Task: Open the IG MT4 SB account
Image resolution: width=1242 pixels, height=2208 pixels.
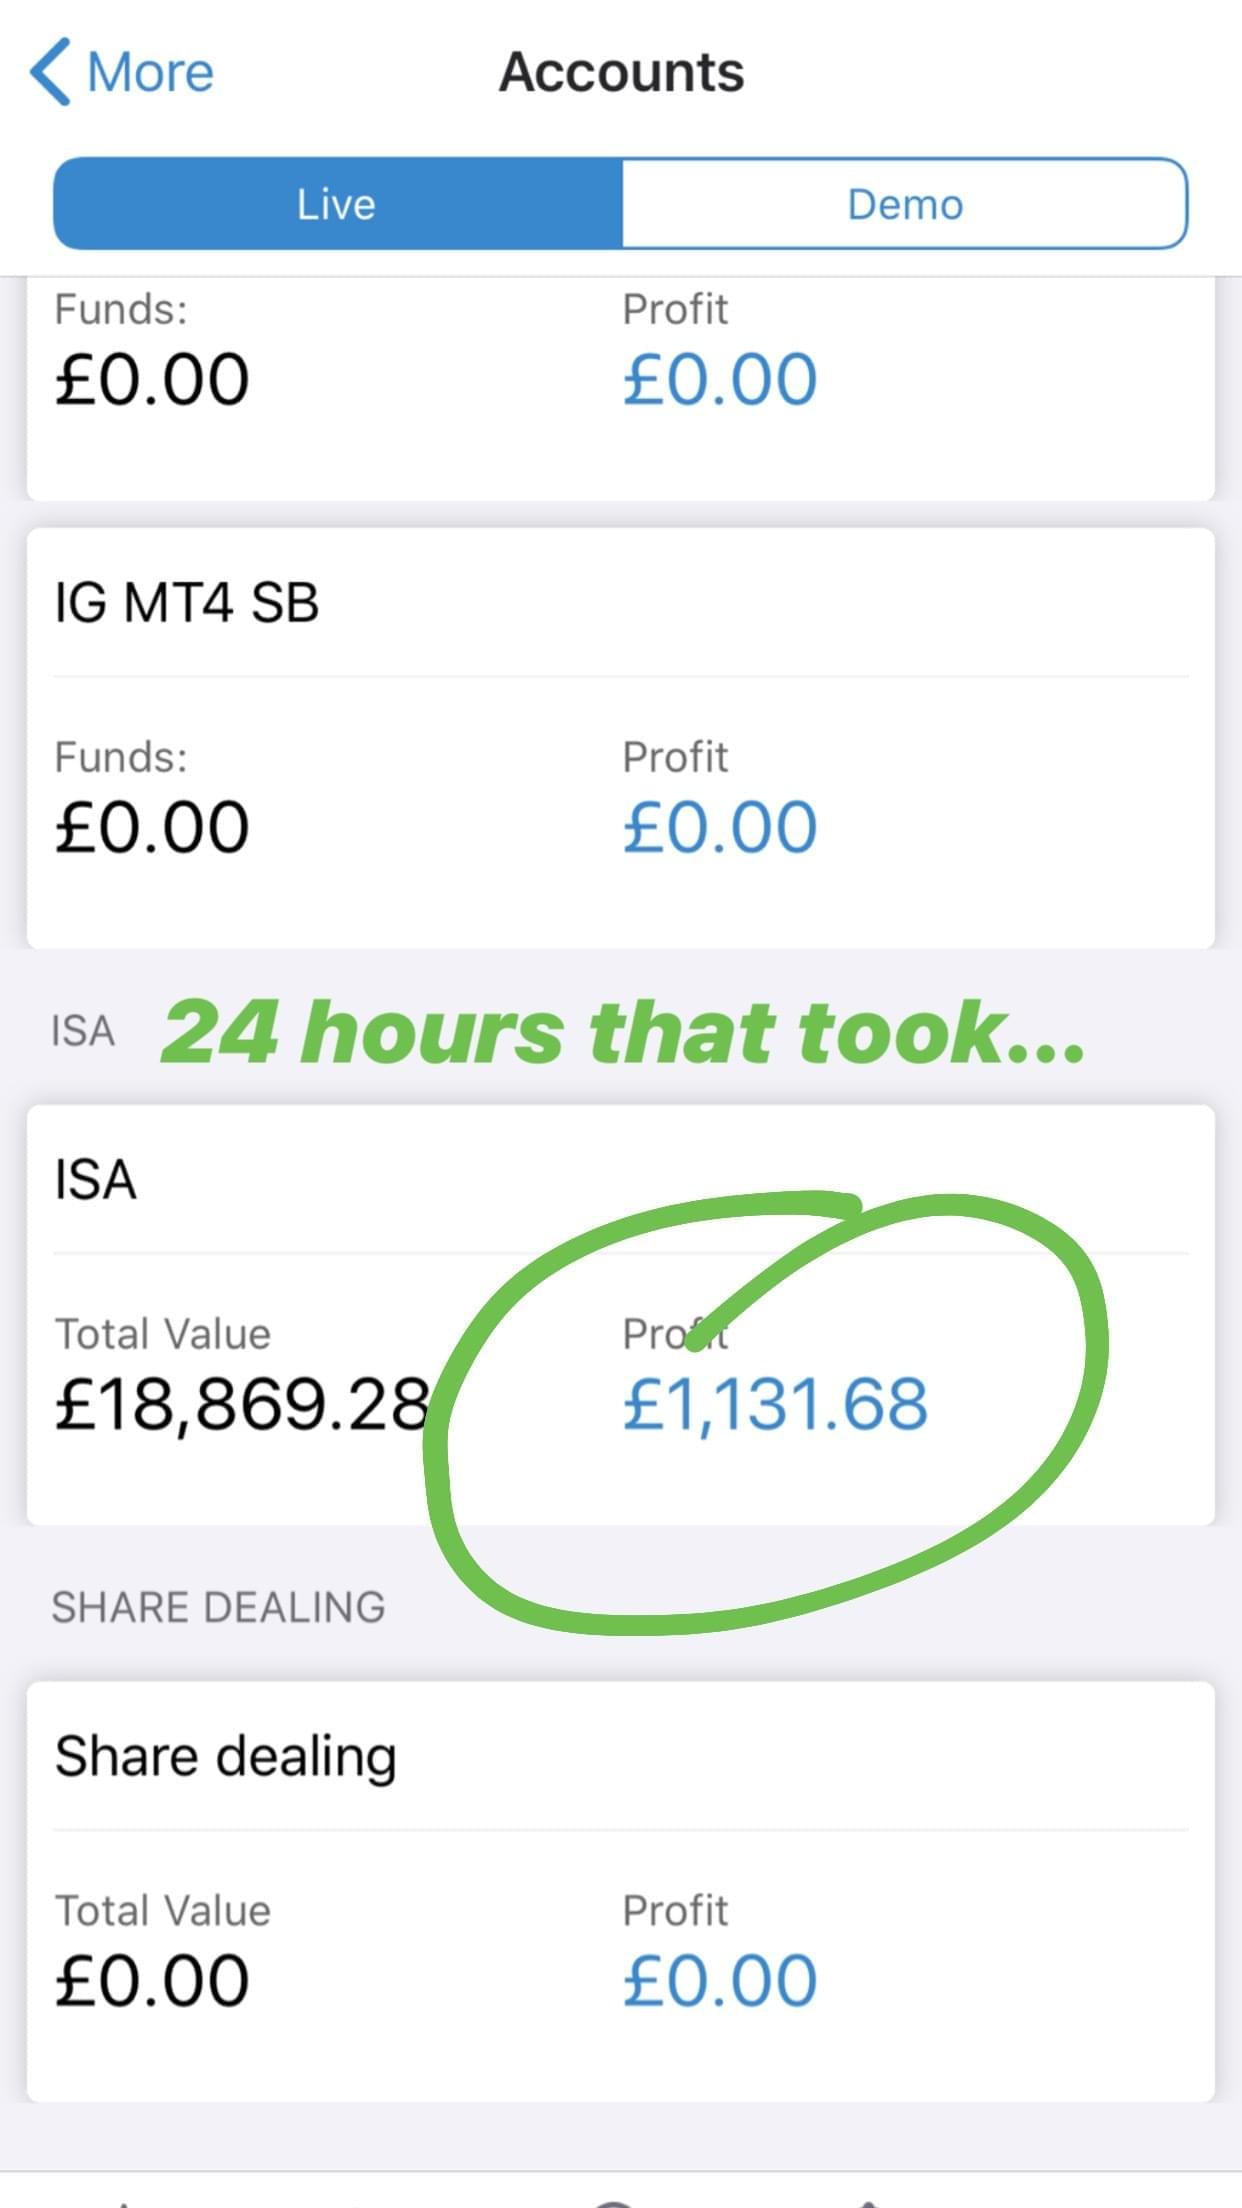Action: [x=187, y=603]
